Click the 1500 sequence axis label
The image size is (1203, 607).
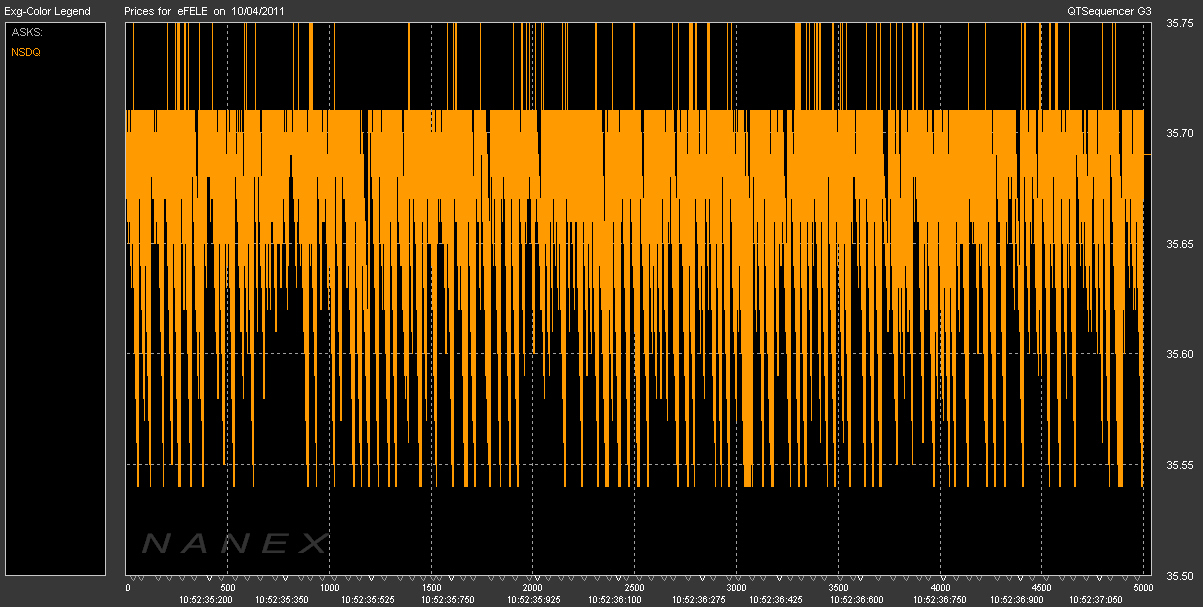coord(431,589)
